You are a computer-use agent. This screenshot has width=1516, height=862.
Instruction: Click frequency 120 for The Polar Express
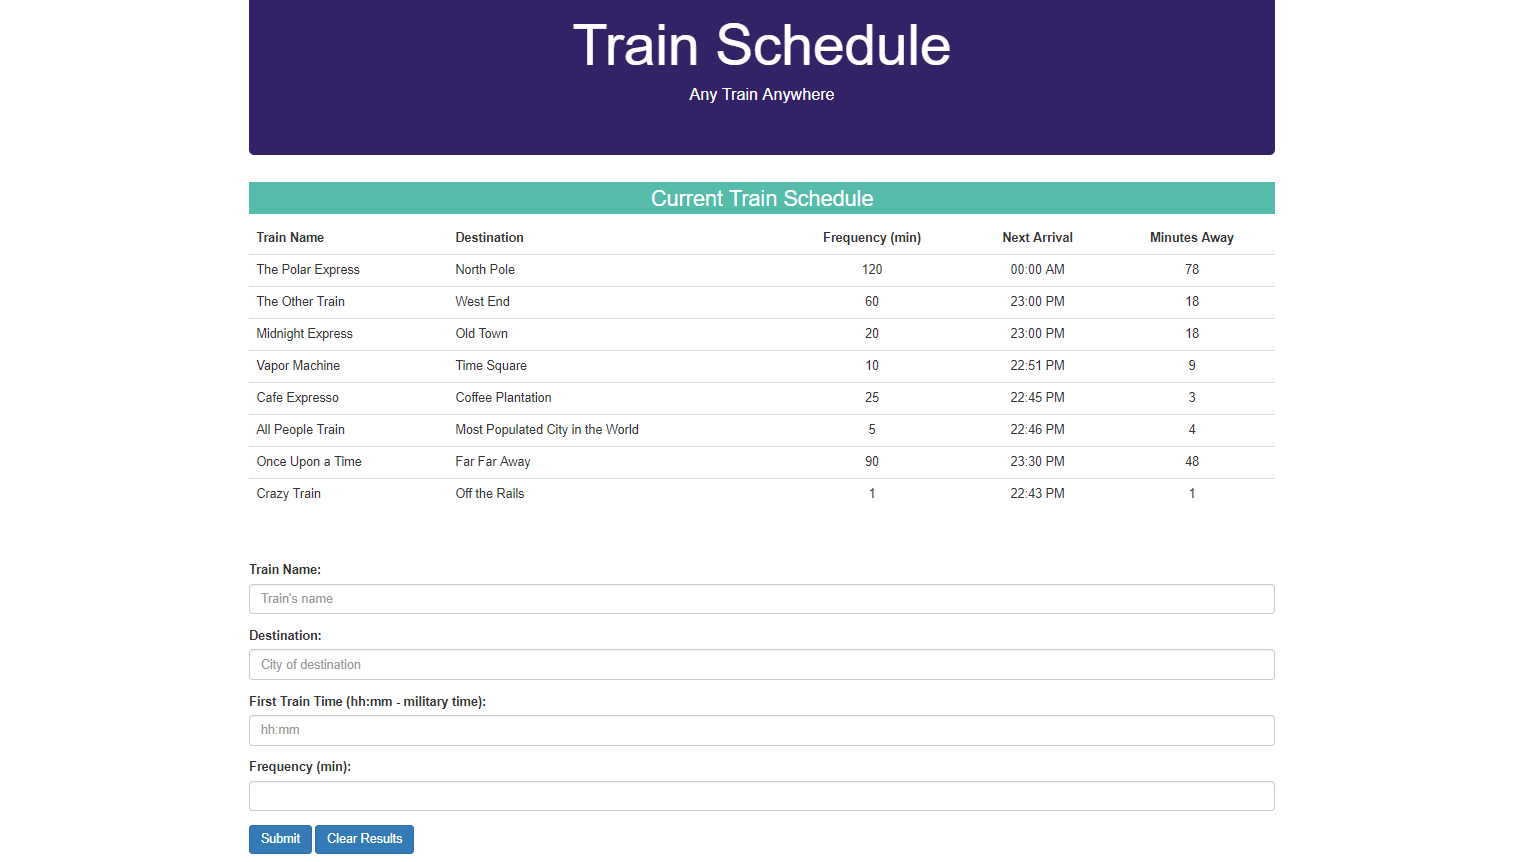(x=872, y=270)
